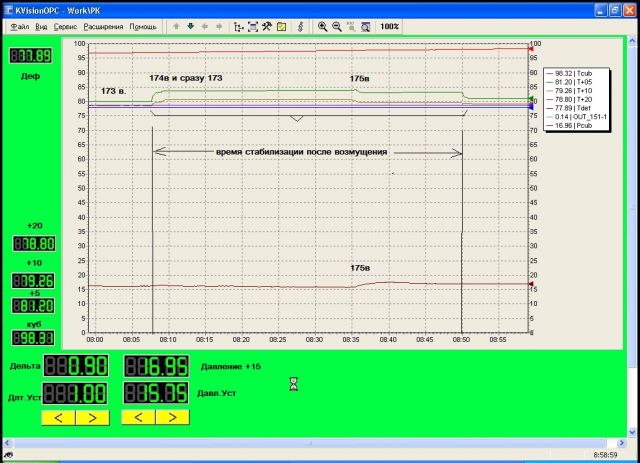The height and width of the screenshot is (463, 640).
Task: Decrease Длт.Уст setpoint with left arrow button
Action: coord(57,417)
